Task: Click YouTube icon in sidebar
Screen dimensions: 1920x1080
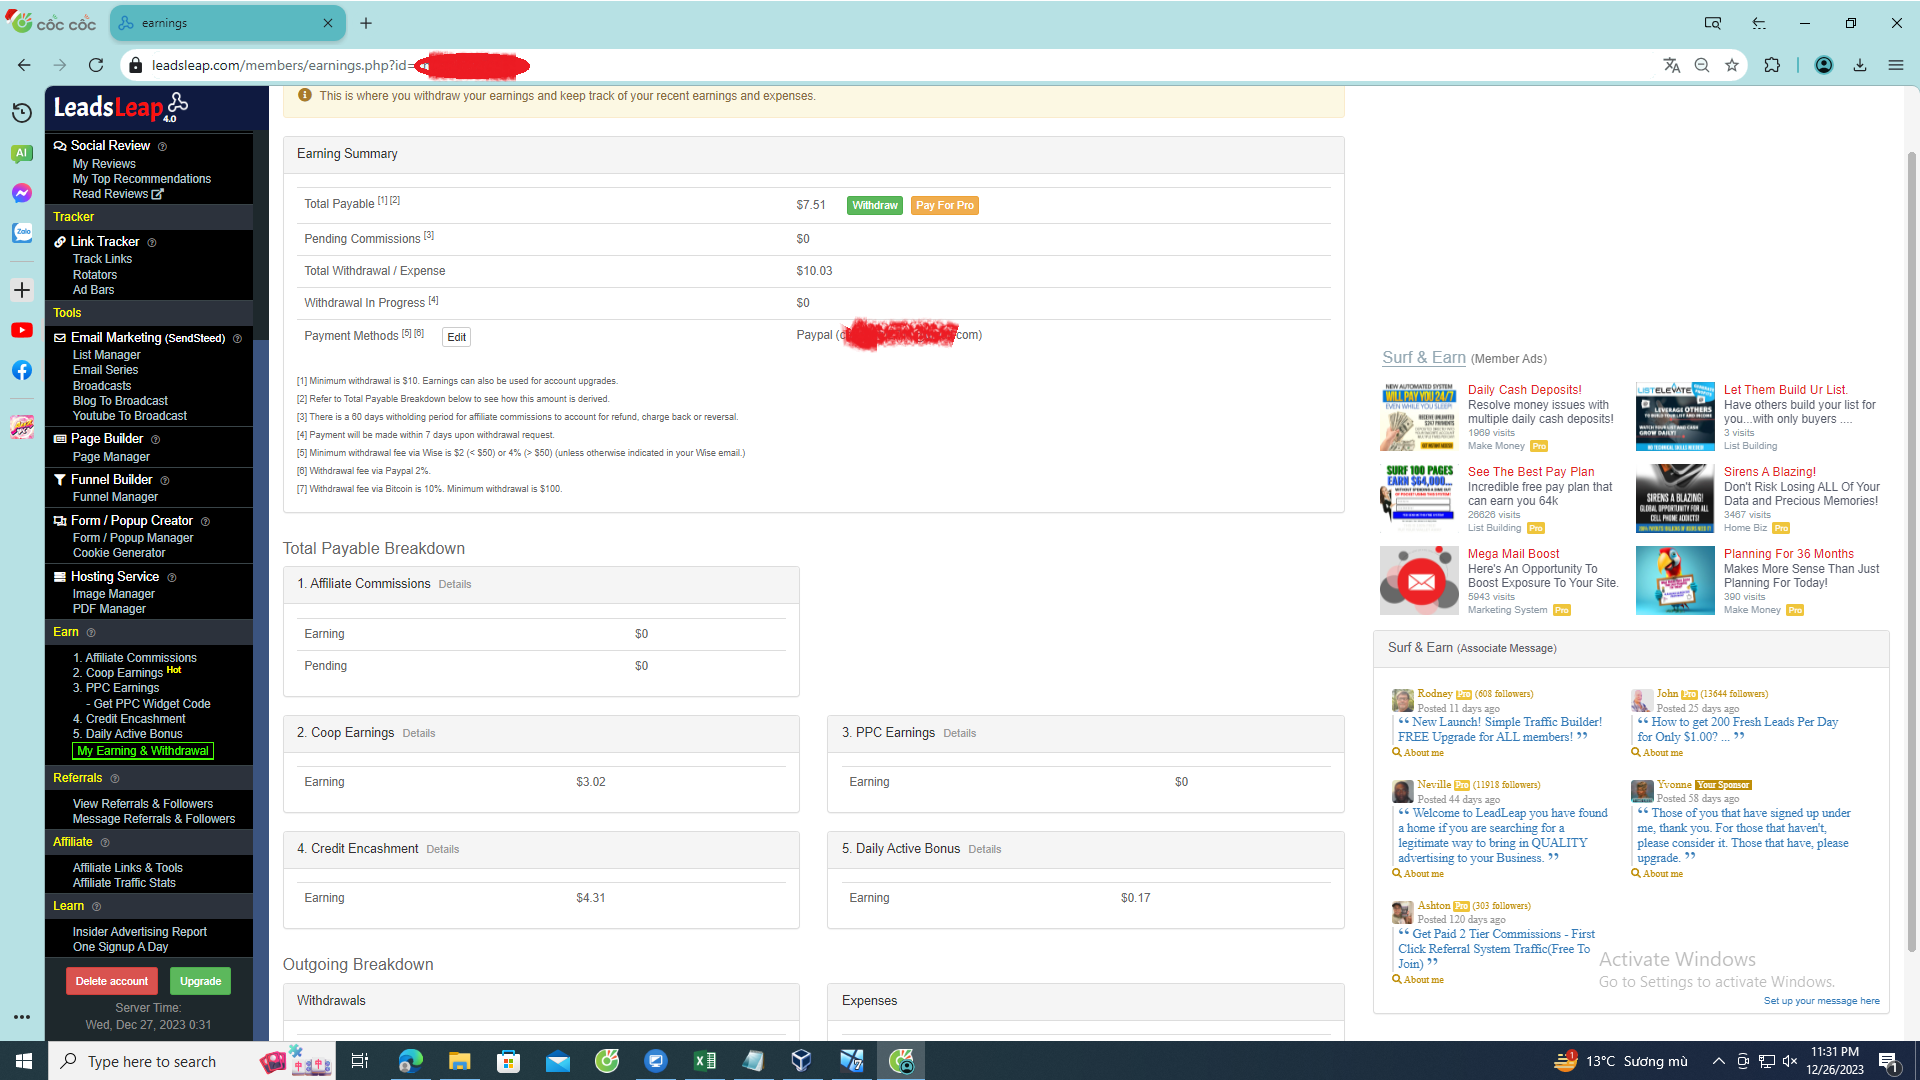Action: point(22,330)
